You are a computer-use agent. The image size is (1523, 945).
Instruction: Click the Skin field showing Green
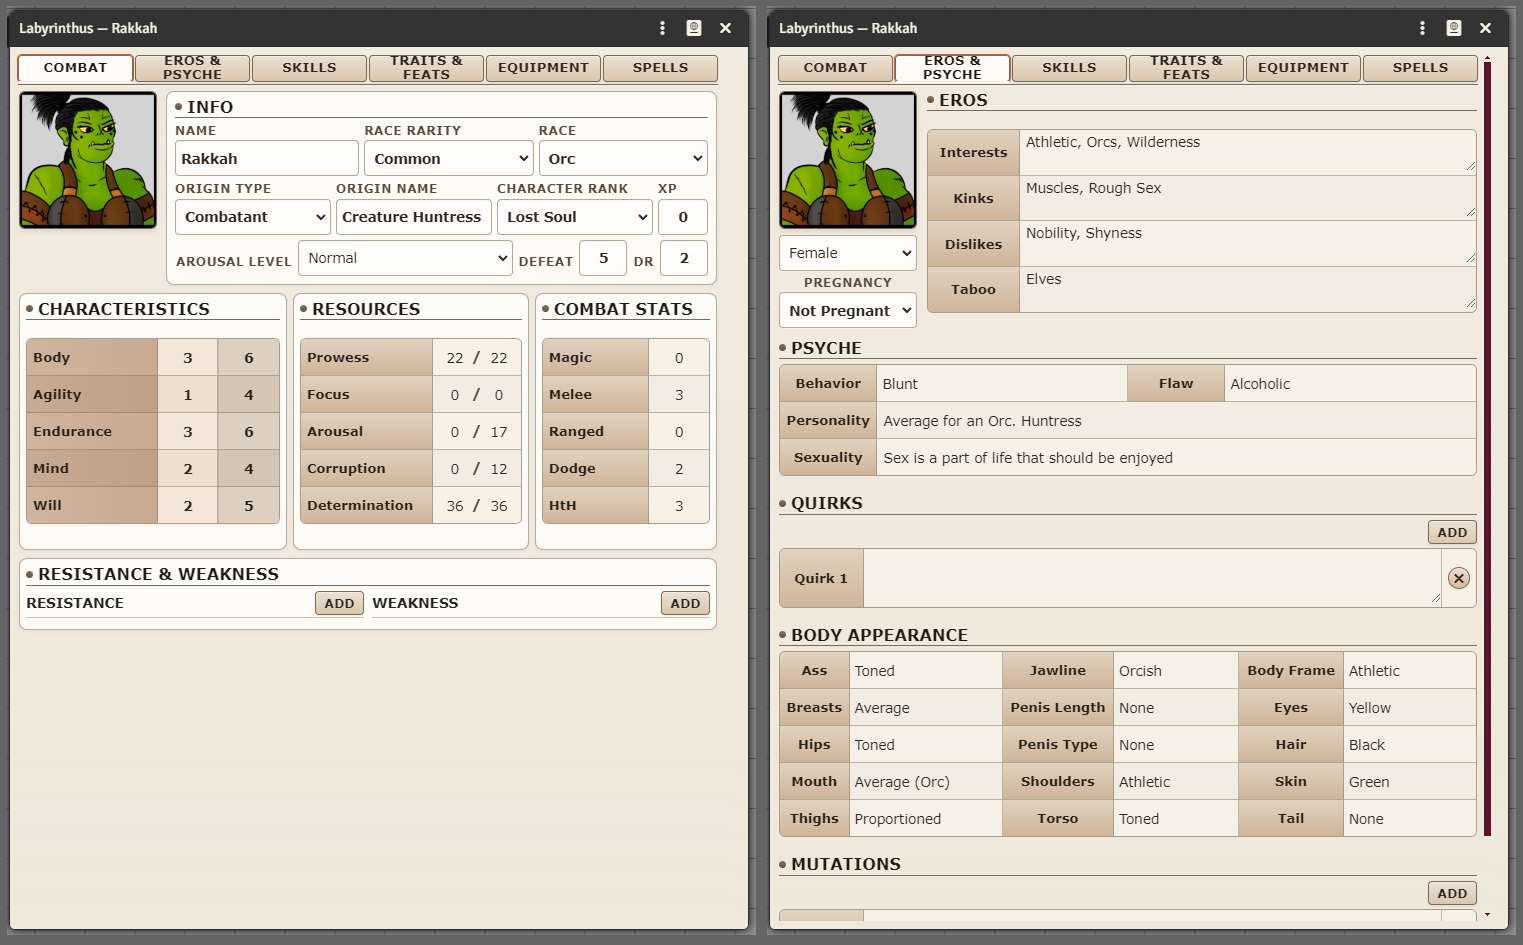(1409, 782)
